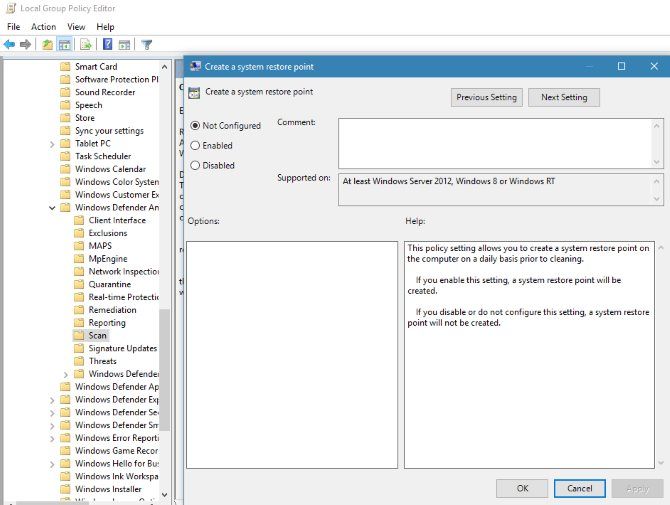The width and height of the screenshot is (670, 505).
Task: Select the Speech tree item
Action: pyautogui.click(x=88, y=105)
